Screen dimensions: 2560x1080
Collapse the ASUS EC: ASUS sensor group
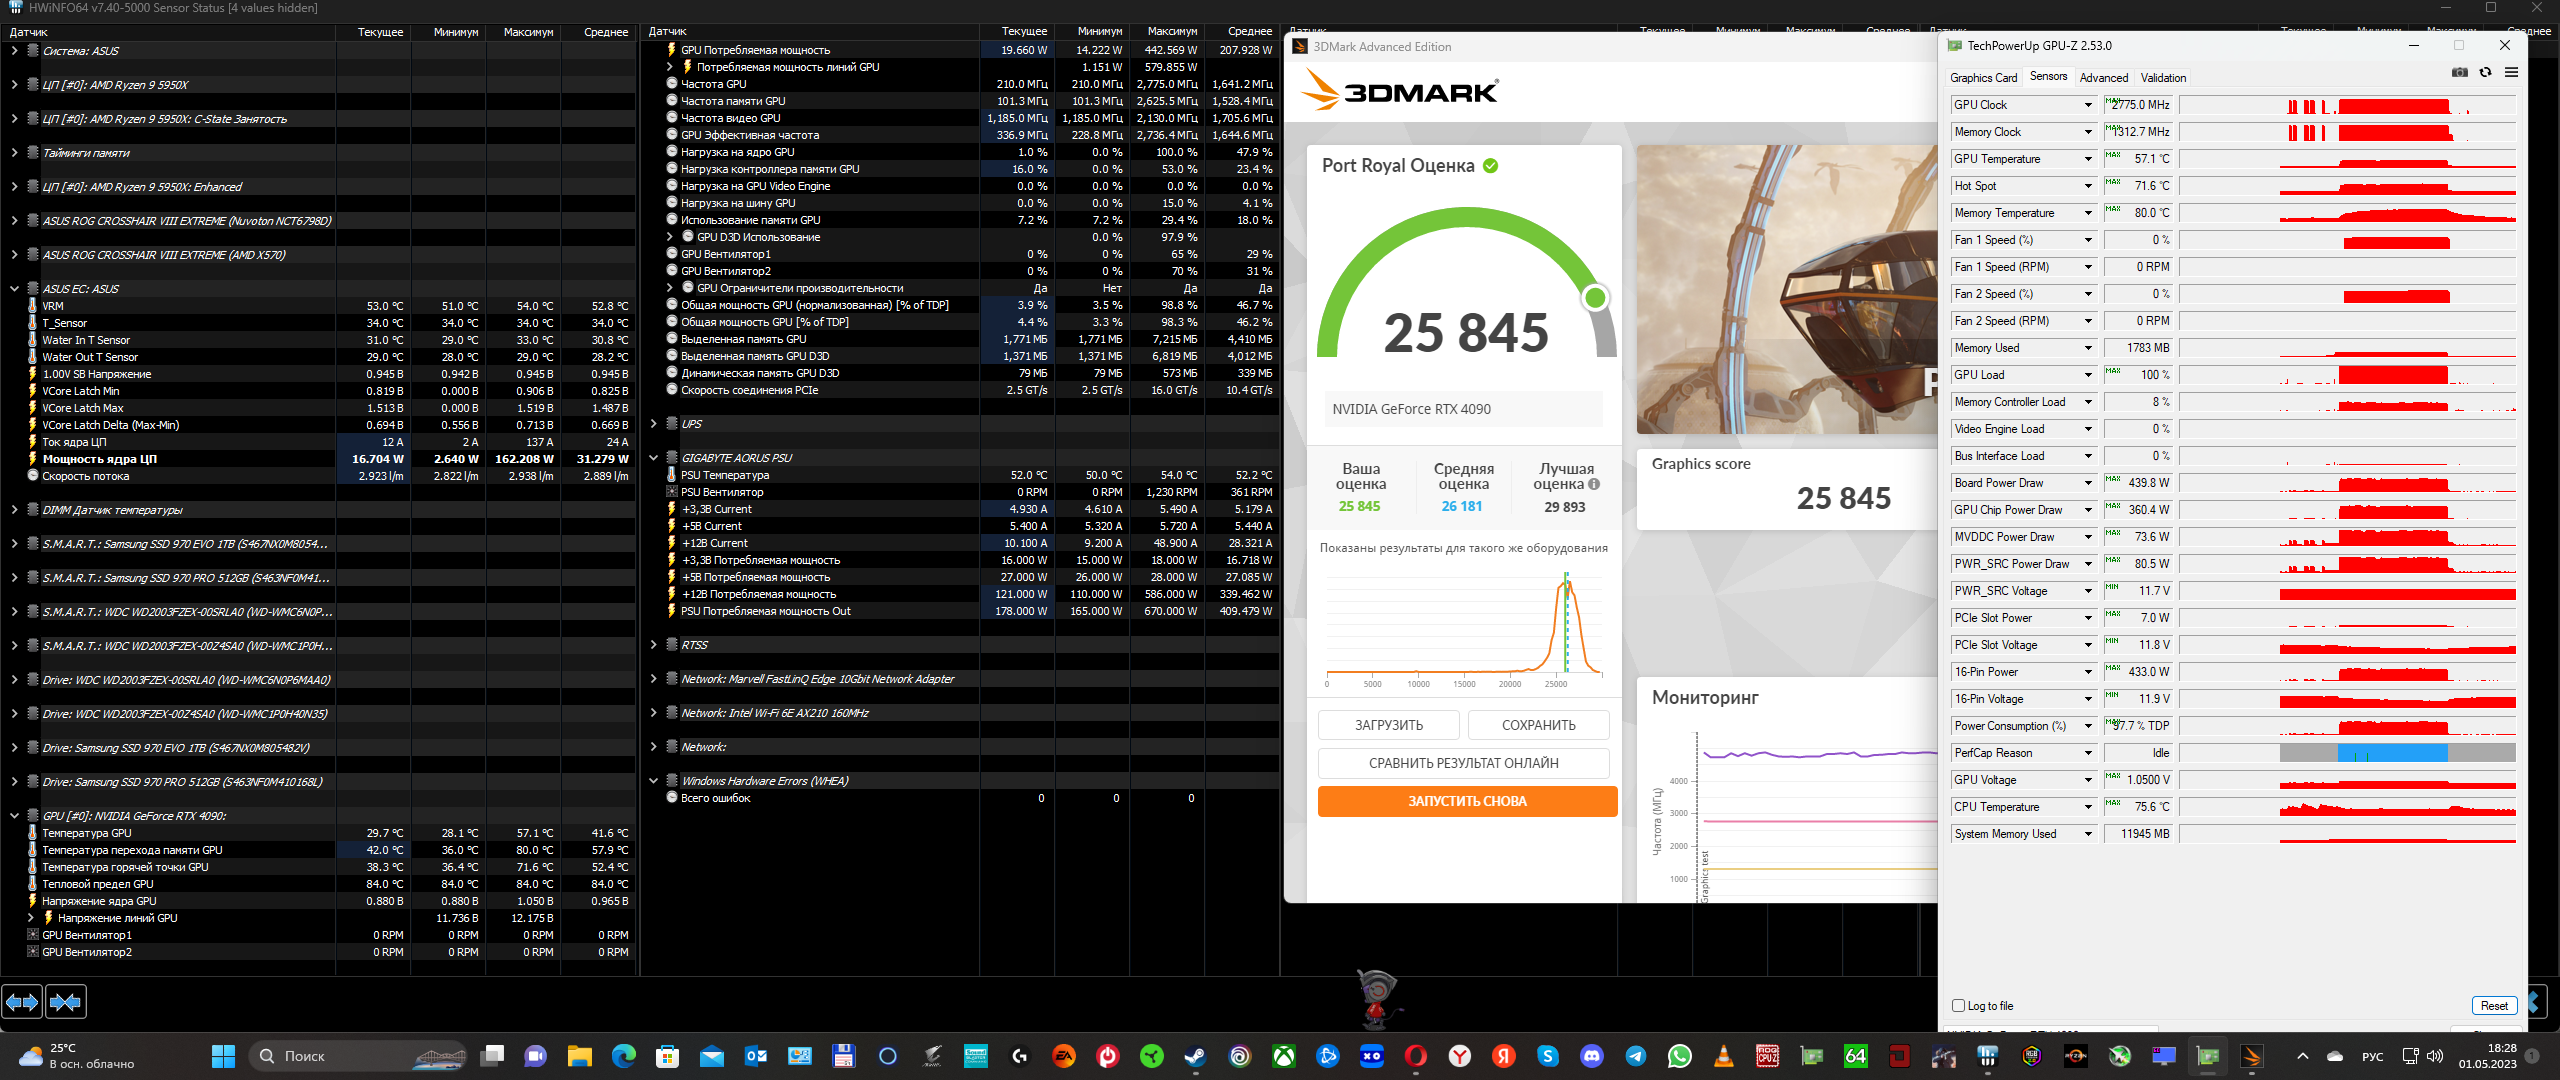(x=14, y=289)
